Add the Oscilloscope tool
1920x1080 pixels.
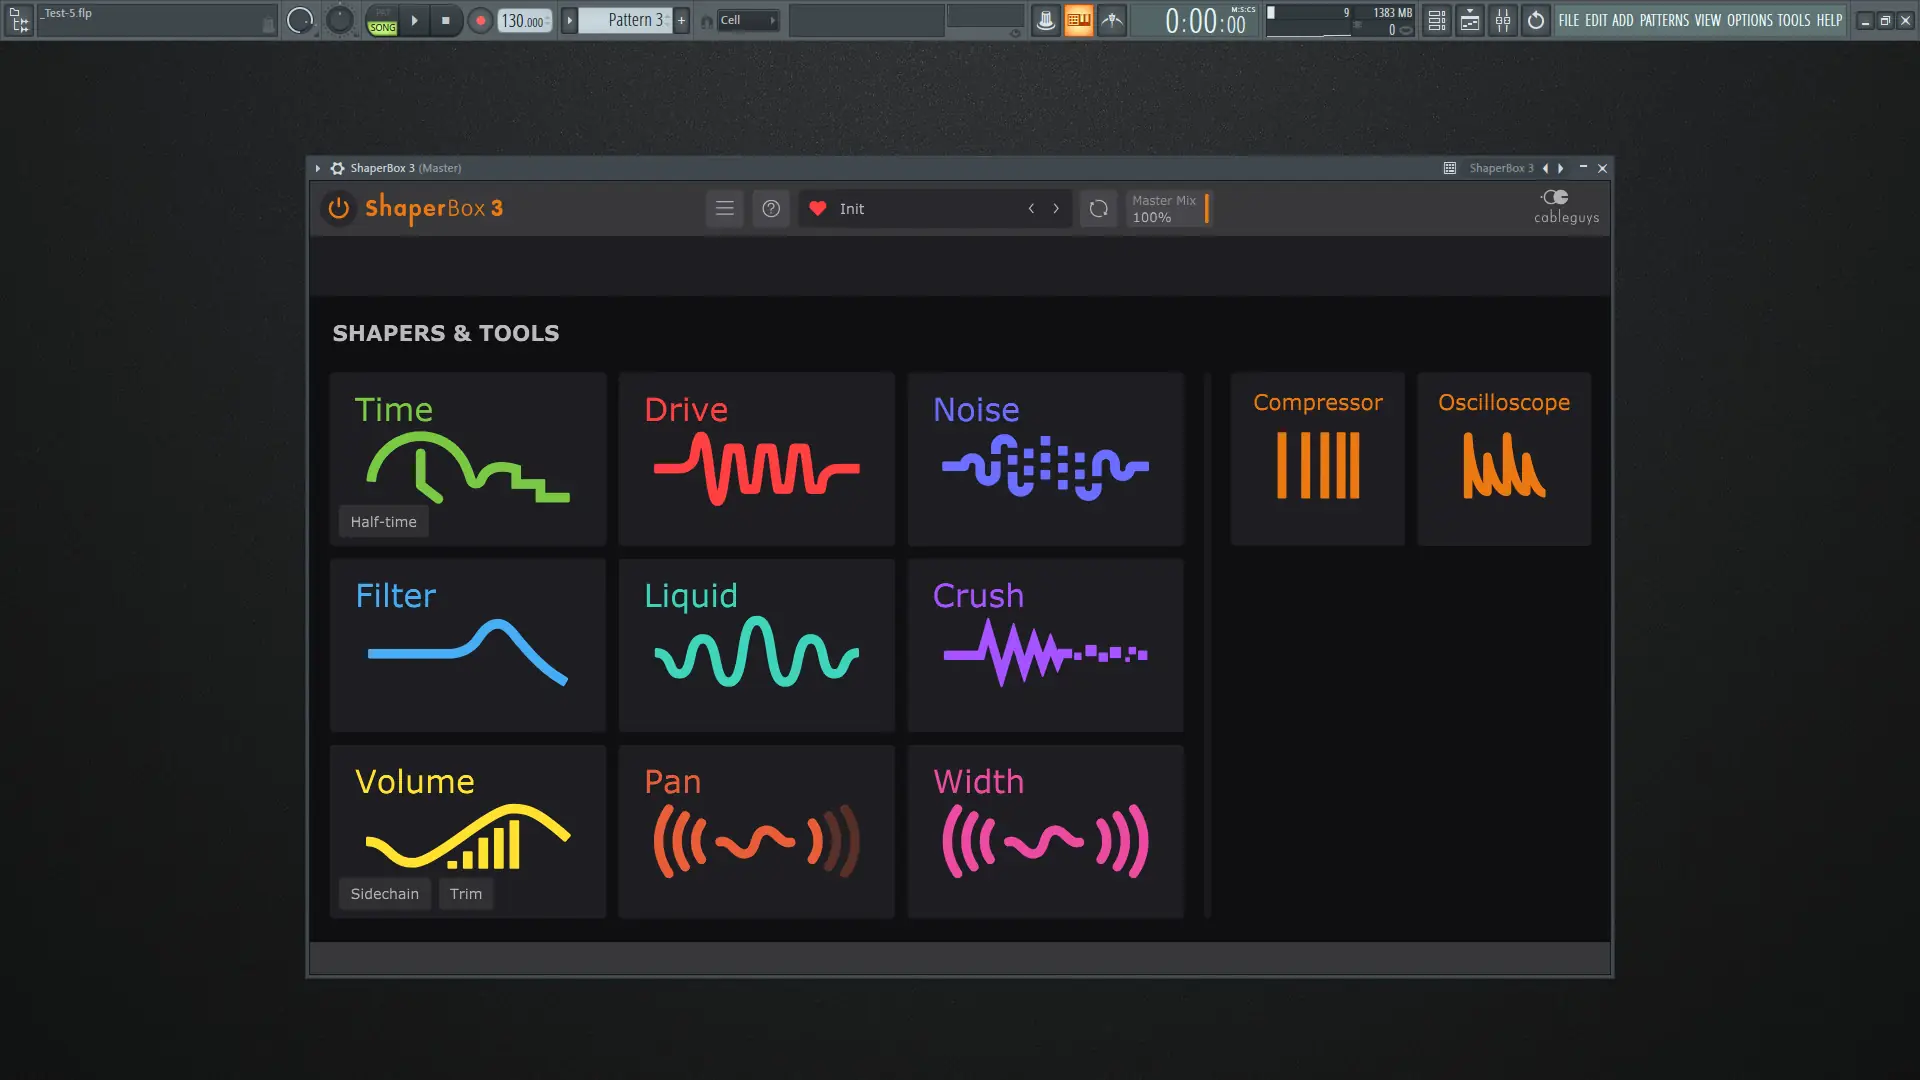point(1503,458)
